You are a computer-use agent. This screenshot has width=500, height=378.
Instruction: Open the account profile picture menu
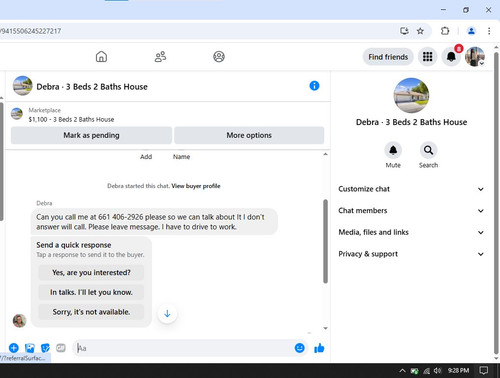coord(475,57)
